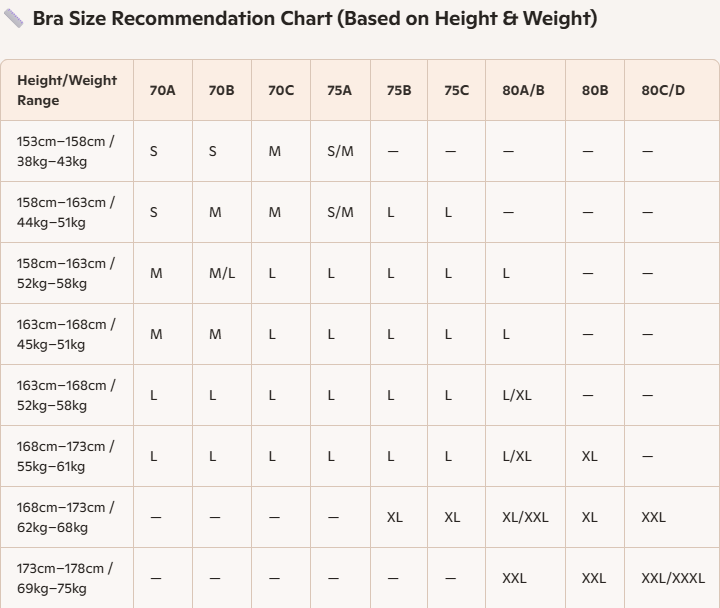Click the 173cm–178cm / 69kg–75kg row label
Viewport: 720px width, 608px height.
64,578
